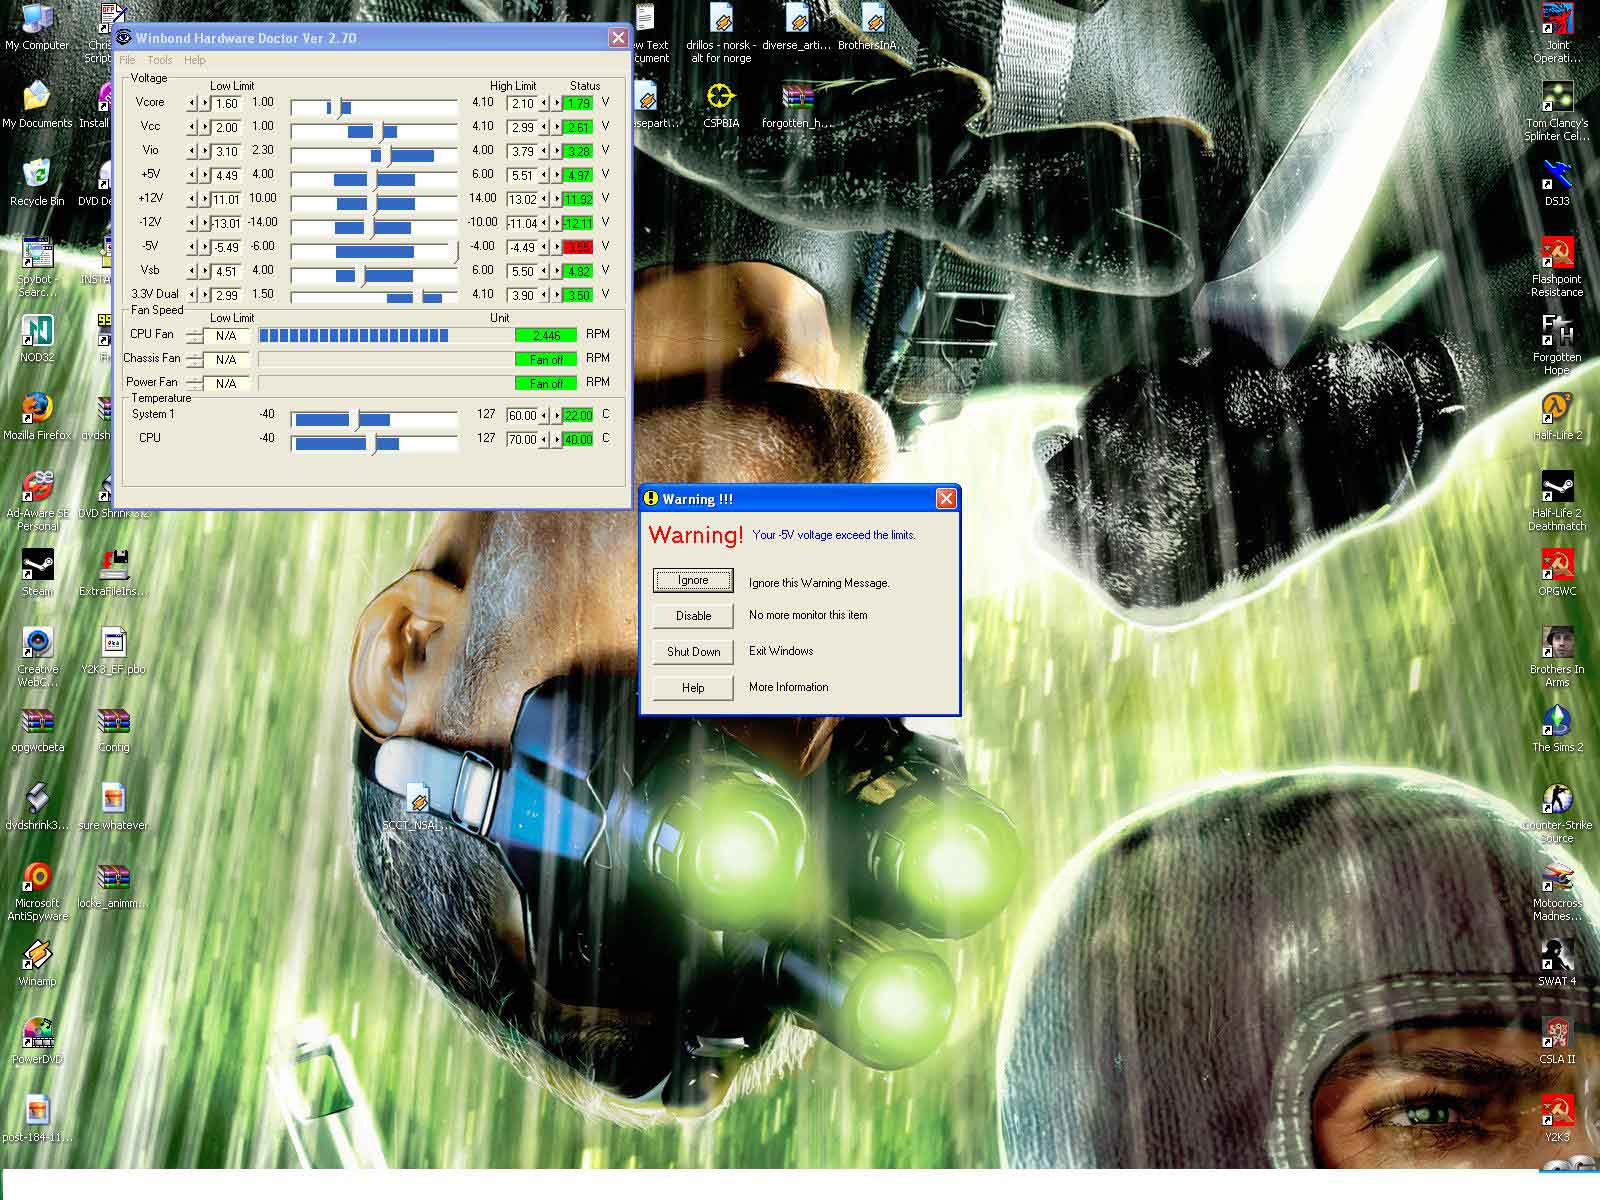Open the CSPBIA desktop icon
The height and width of the screenshot is (1200, 1600).
coord(721,105)
